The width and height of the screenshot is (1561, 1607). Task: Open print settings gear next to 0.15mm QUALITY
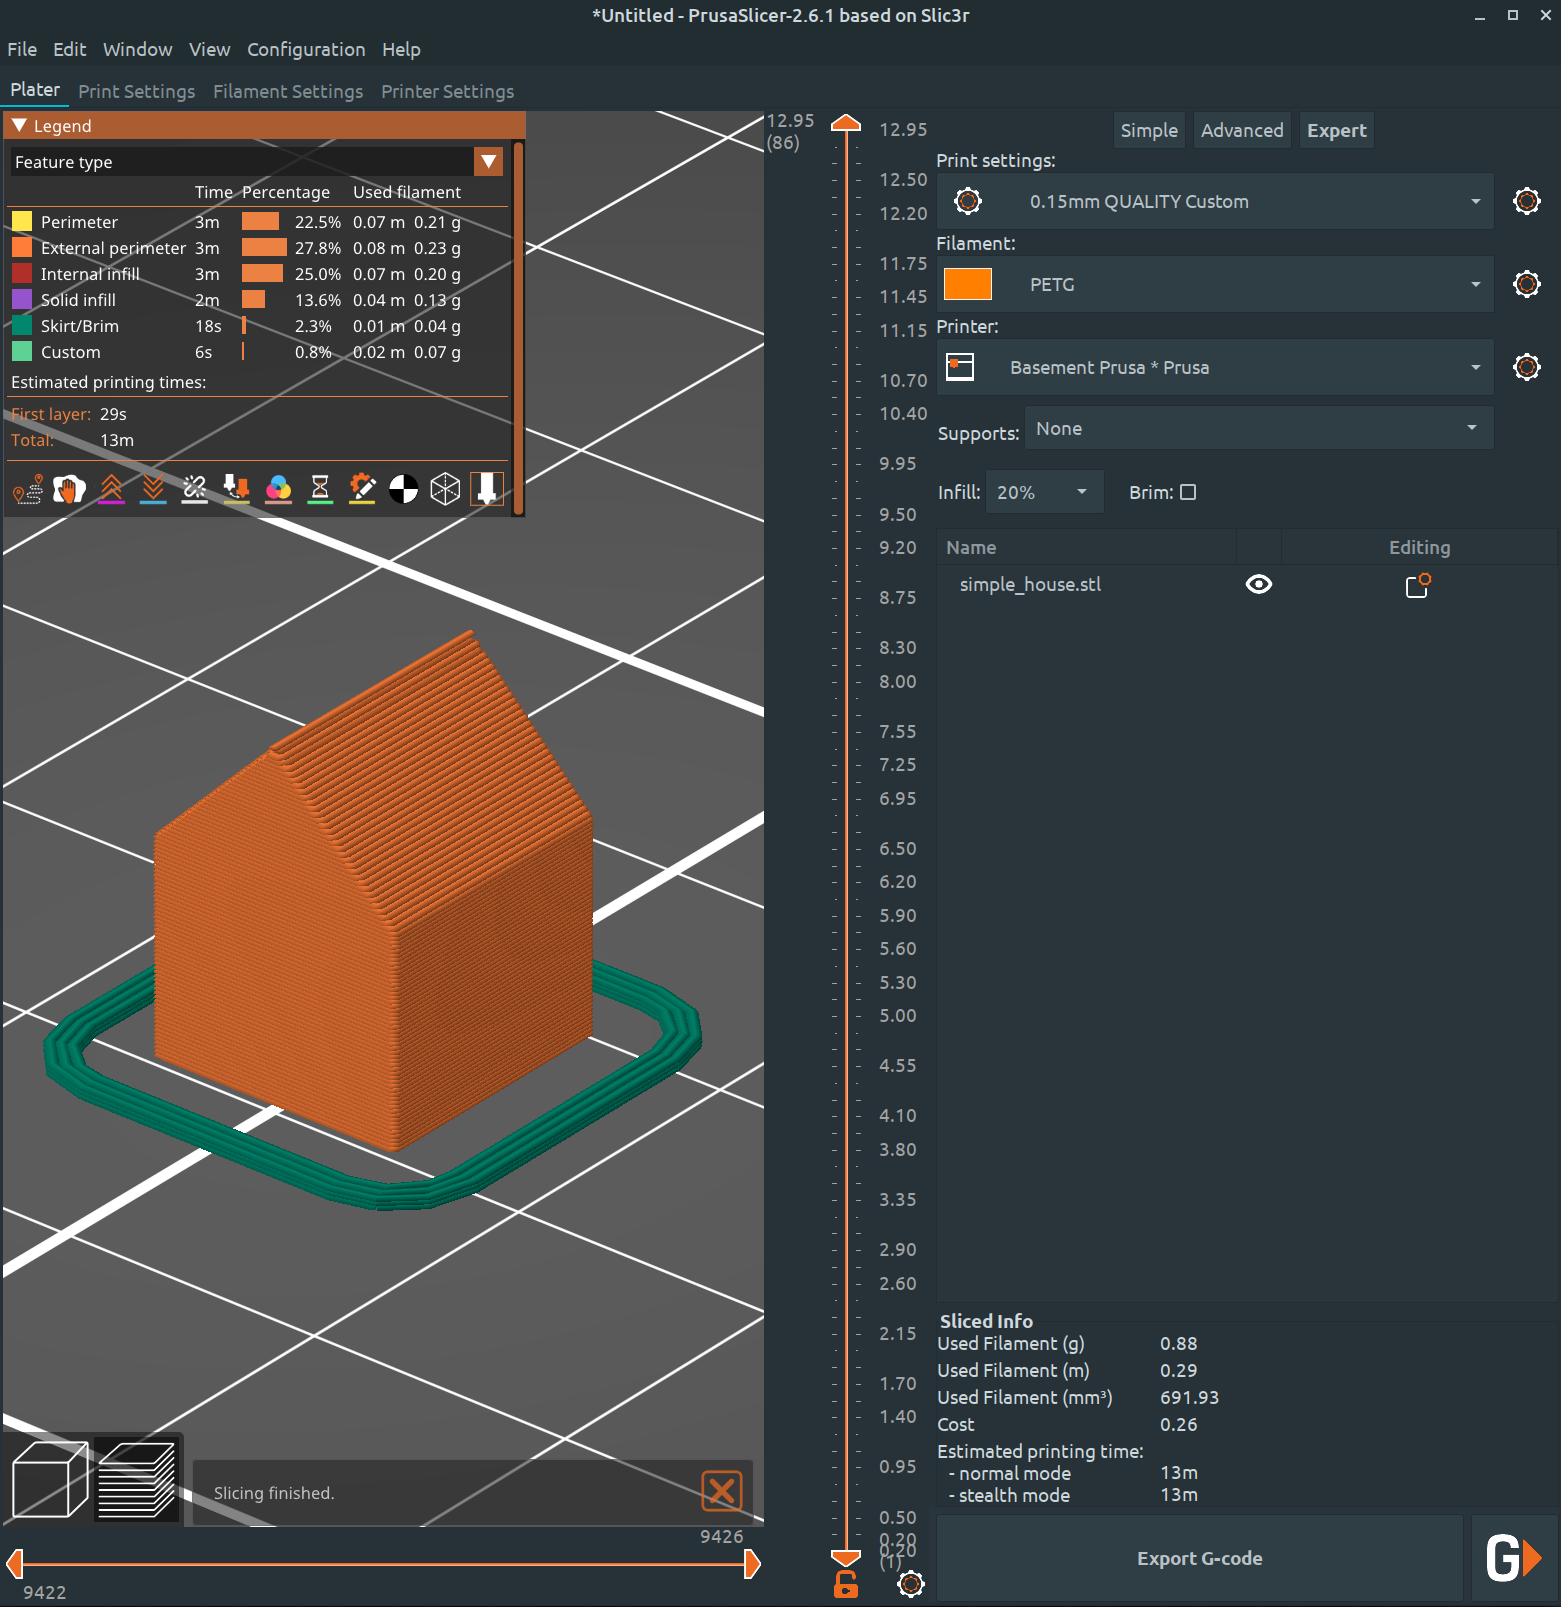tap(1526, 201)
